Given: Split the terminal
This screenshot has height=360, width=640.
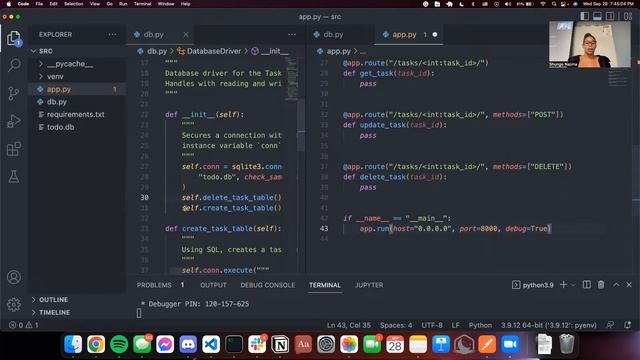Looking at the screenshot, I should click(x=587, y=285).
